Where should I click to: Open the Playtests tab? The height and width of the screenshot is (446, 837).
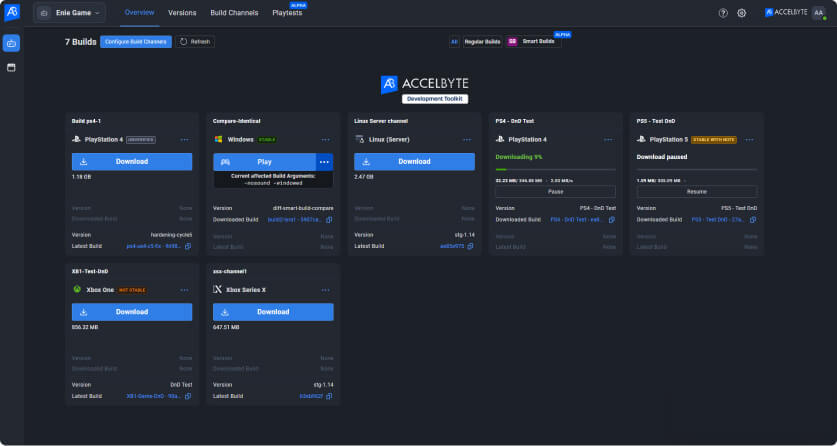(287, 13)
